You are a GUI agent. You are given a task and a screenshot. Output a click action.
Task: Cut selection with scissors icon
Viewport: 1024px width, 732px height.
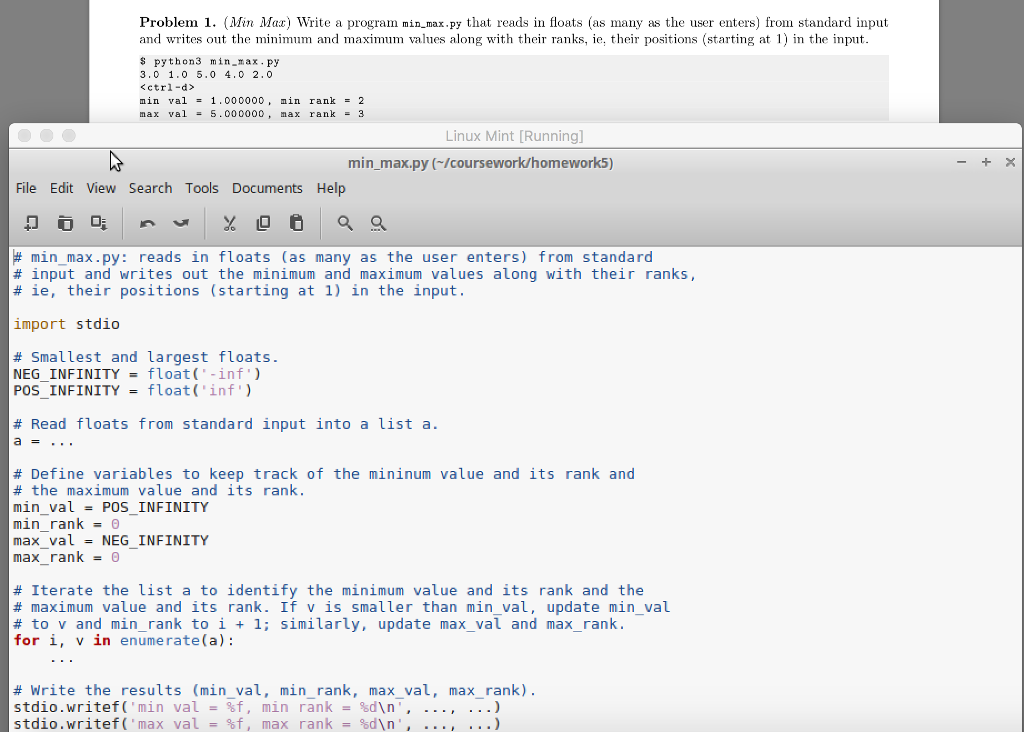pos(229,223)
